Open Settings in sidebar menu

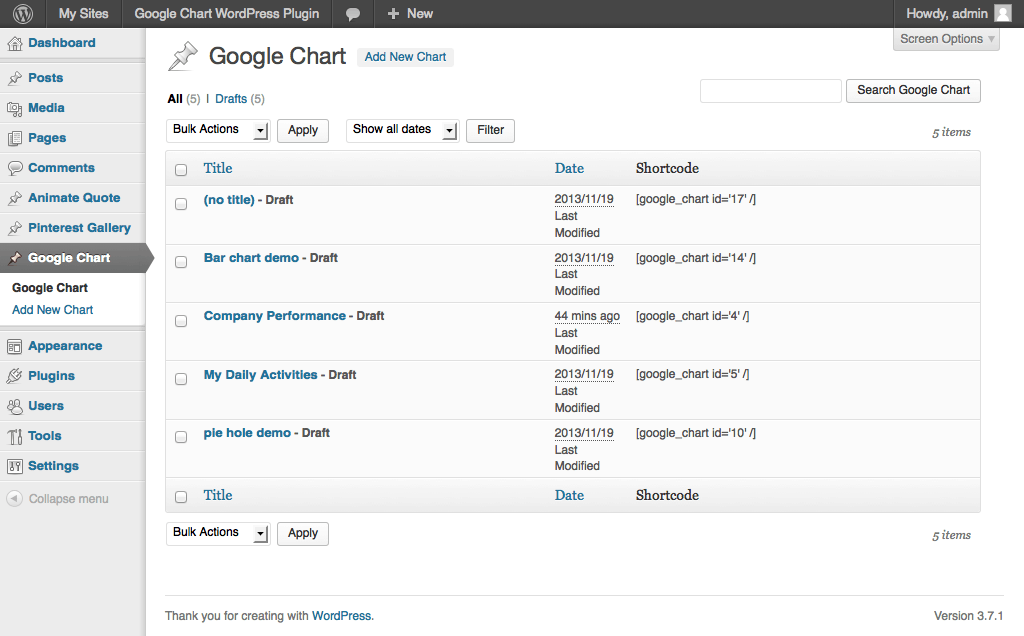point(54,466)
